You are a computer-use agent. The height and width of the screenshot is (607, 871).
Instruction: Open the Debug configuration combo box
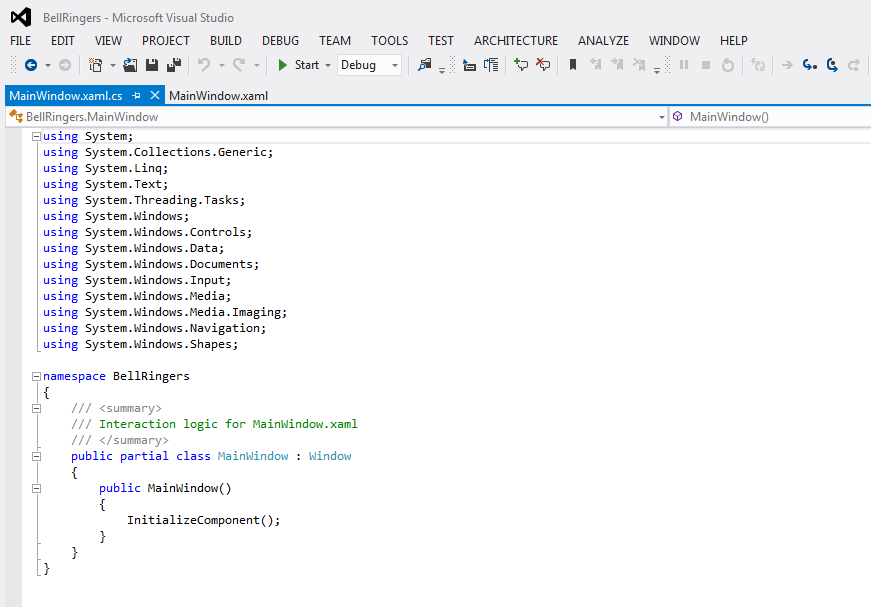pyautogui.click(x=369, y=65)
